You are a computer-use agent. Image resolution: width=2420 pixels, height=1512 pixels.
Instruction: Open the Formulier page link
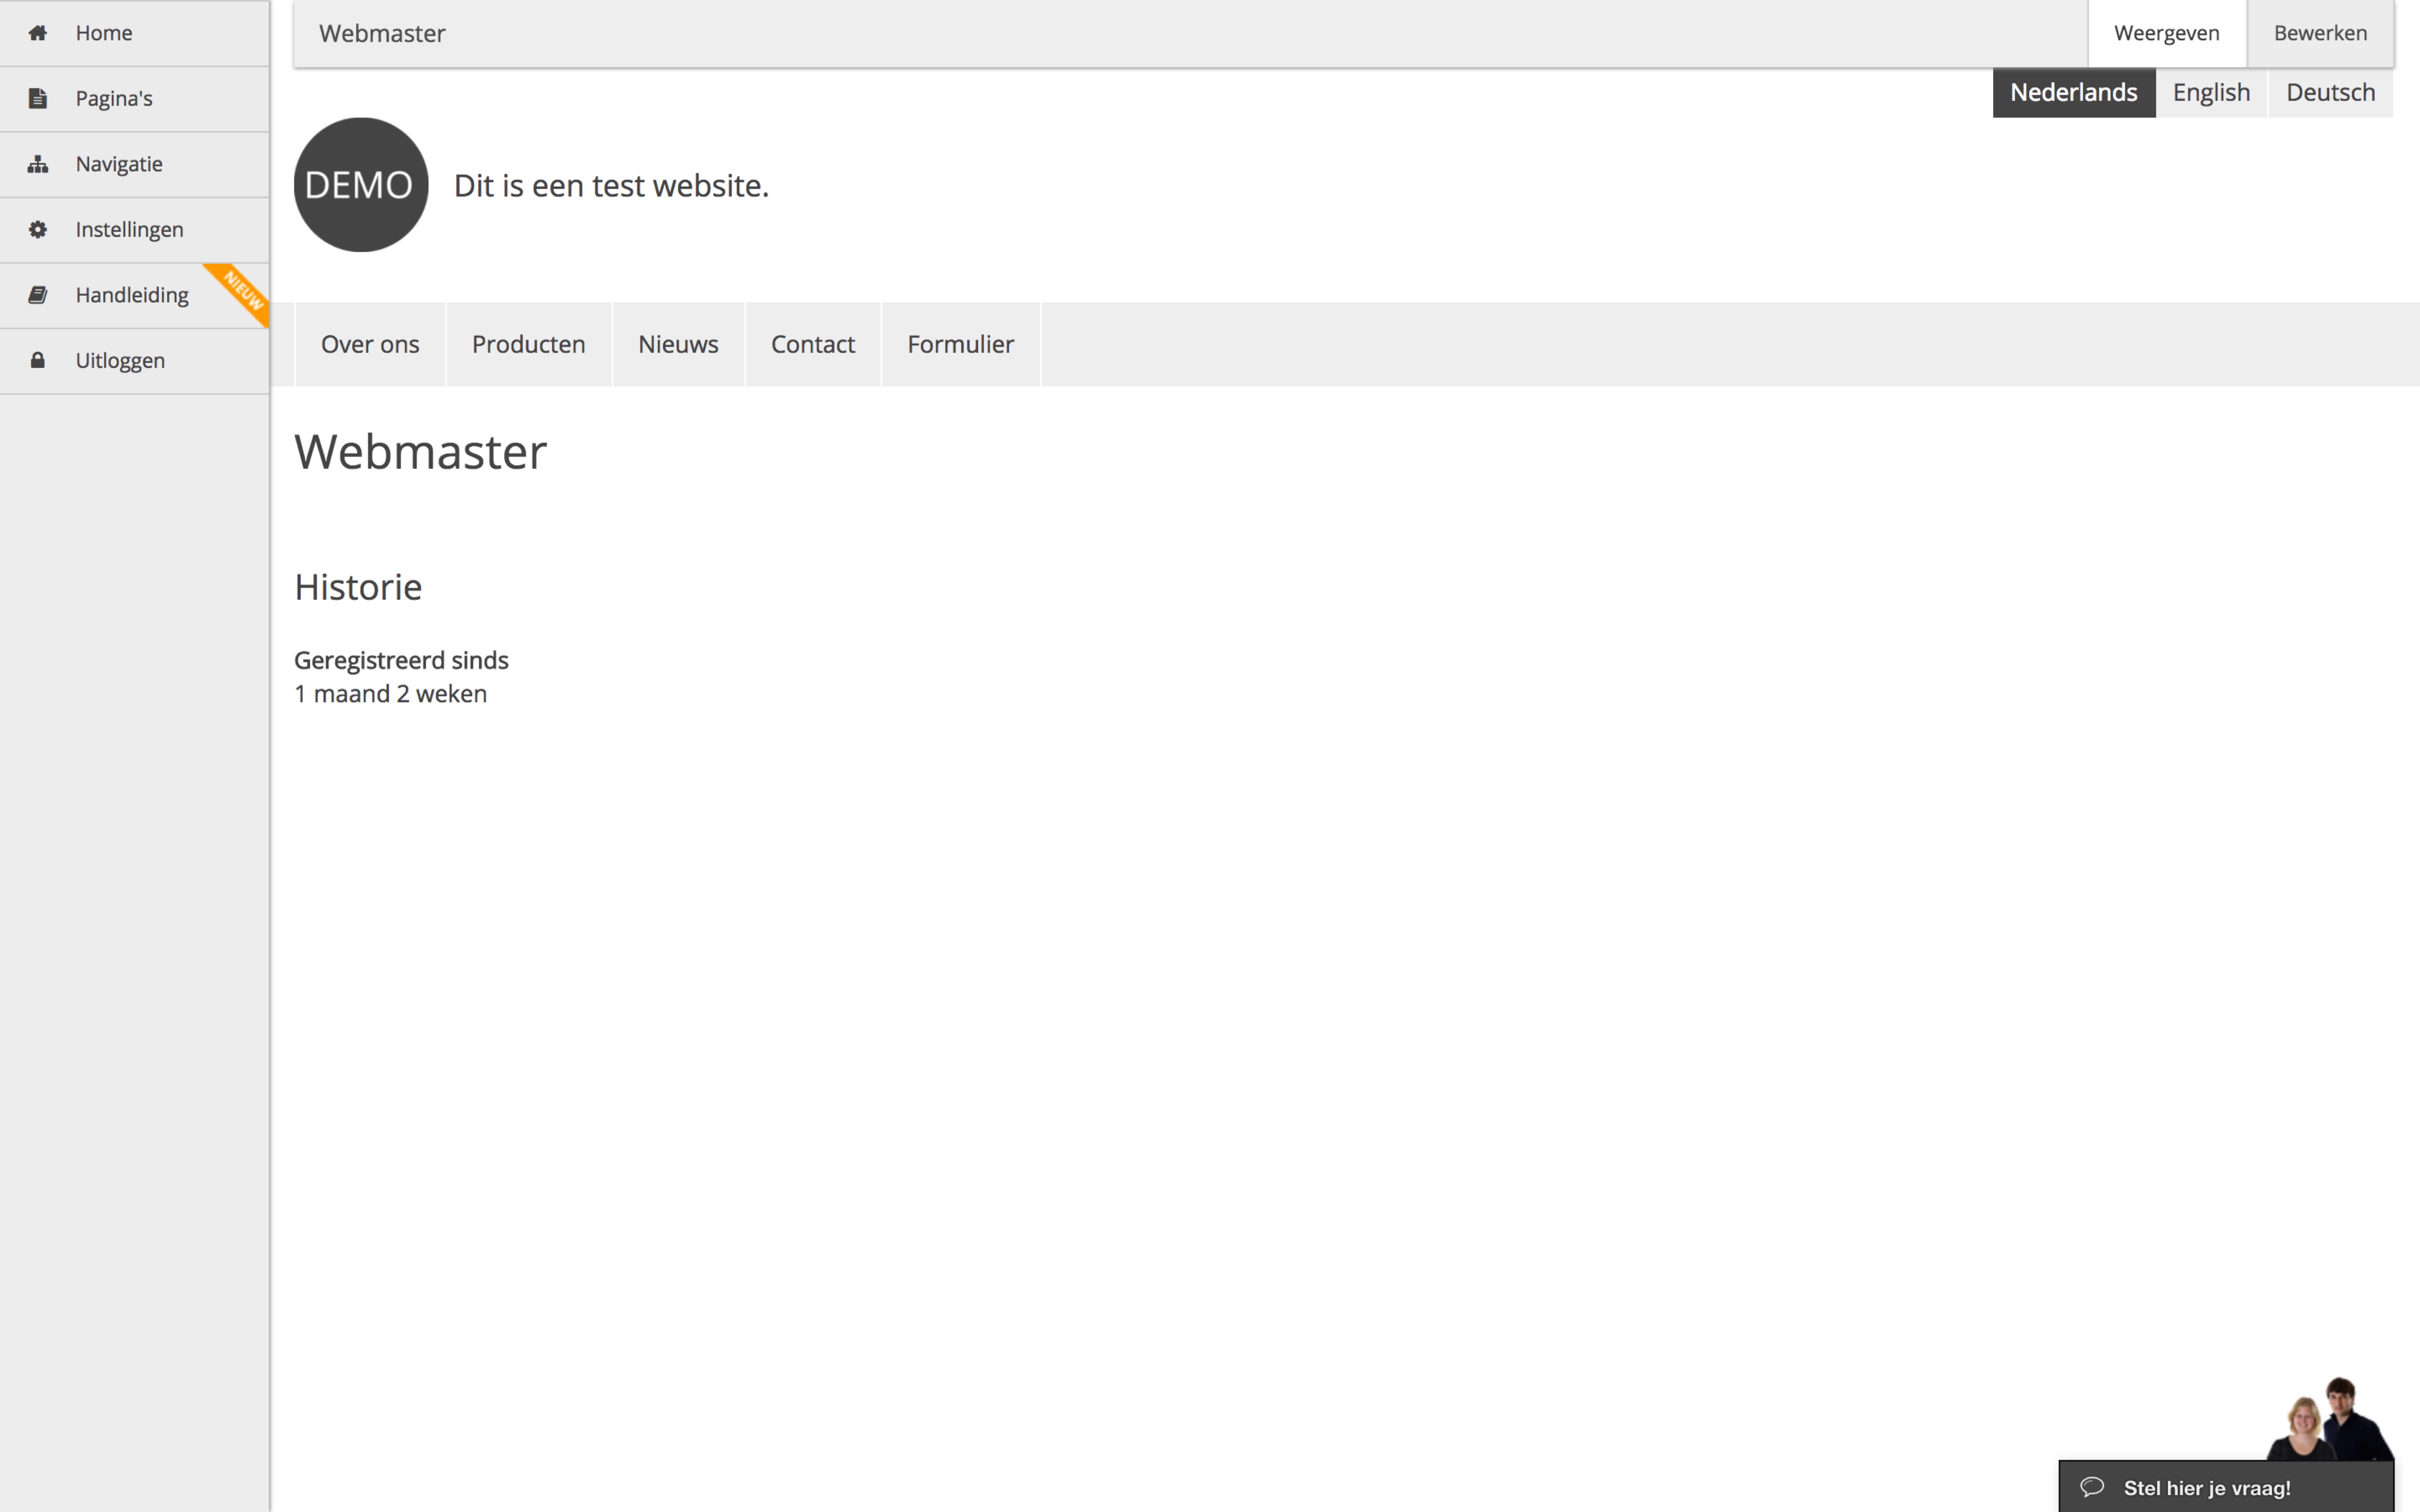960,344
